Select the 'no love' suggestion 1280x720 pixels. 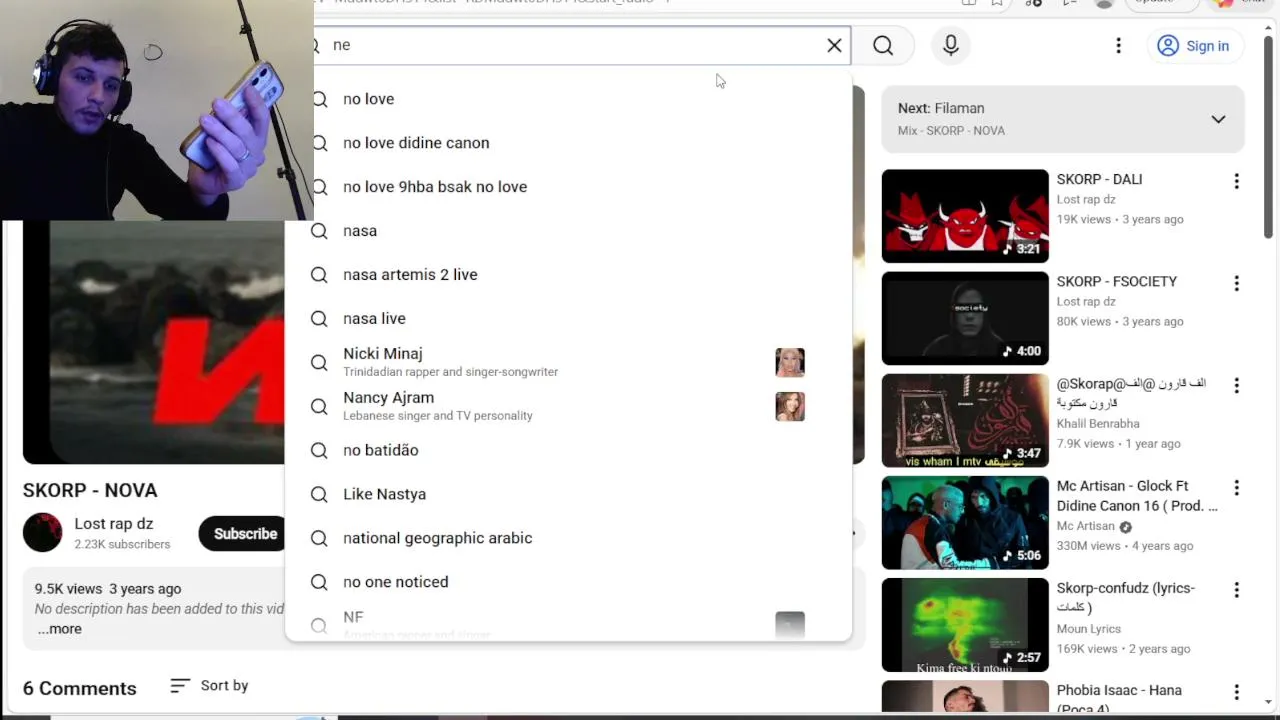coord(568,99)
